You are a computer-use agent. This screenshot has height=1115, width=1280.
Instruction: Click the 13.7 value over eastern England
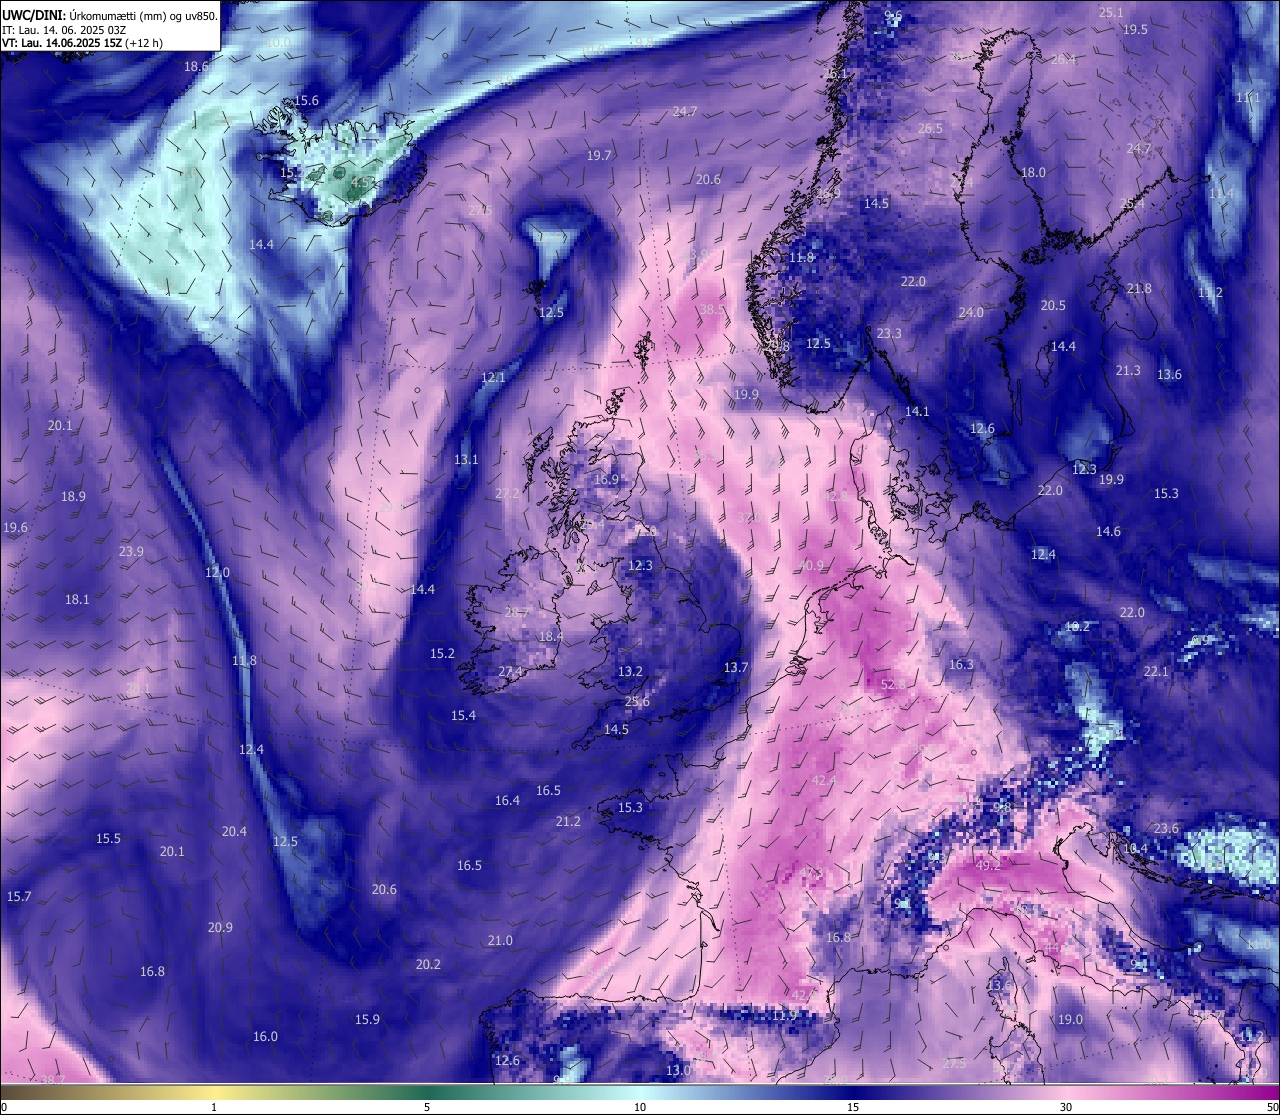click(x=736, y=668)
